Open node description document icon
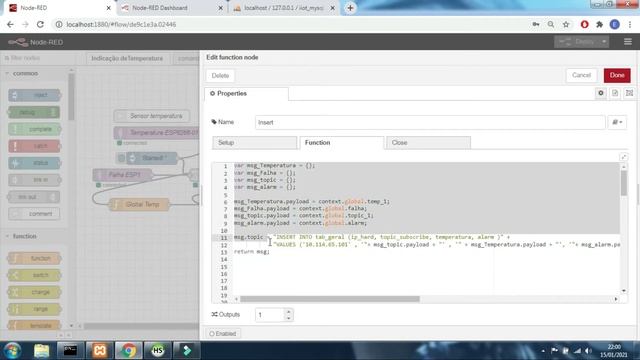 click(x=615, y=93)
